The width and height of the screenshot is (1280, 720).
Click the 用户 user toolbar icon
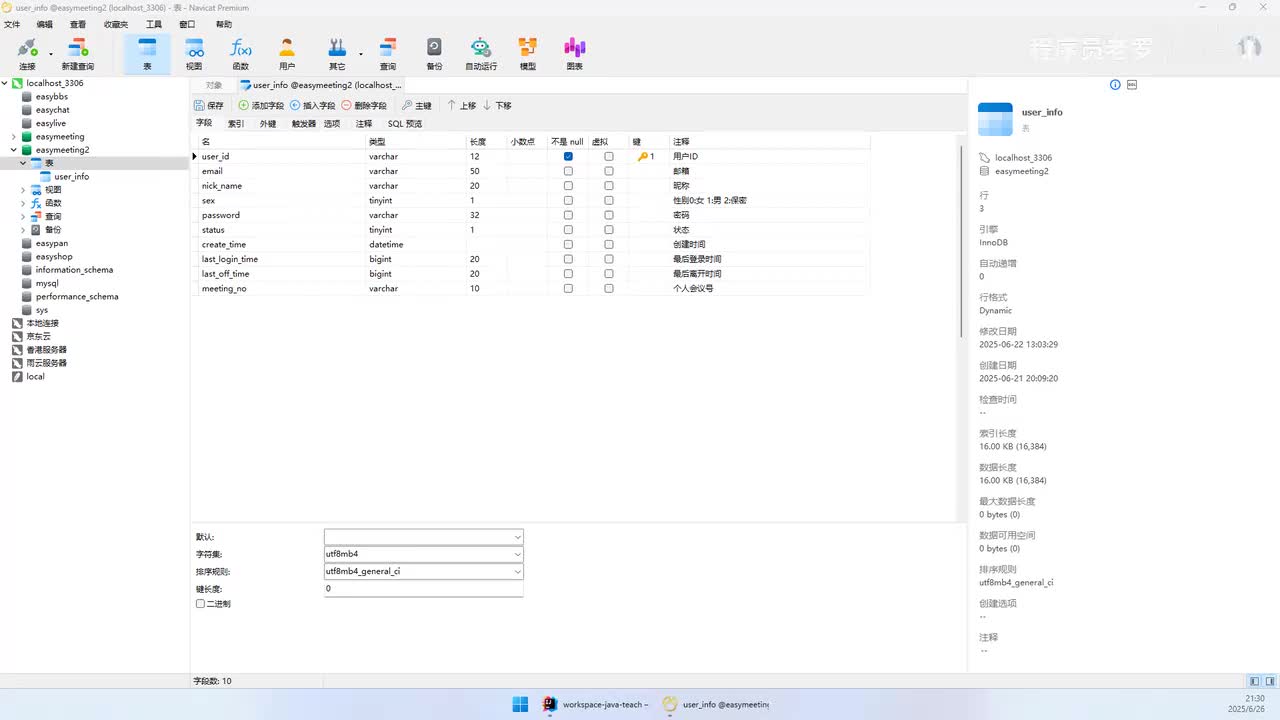(x=287, y=53)
